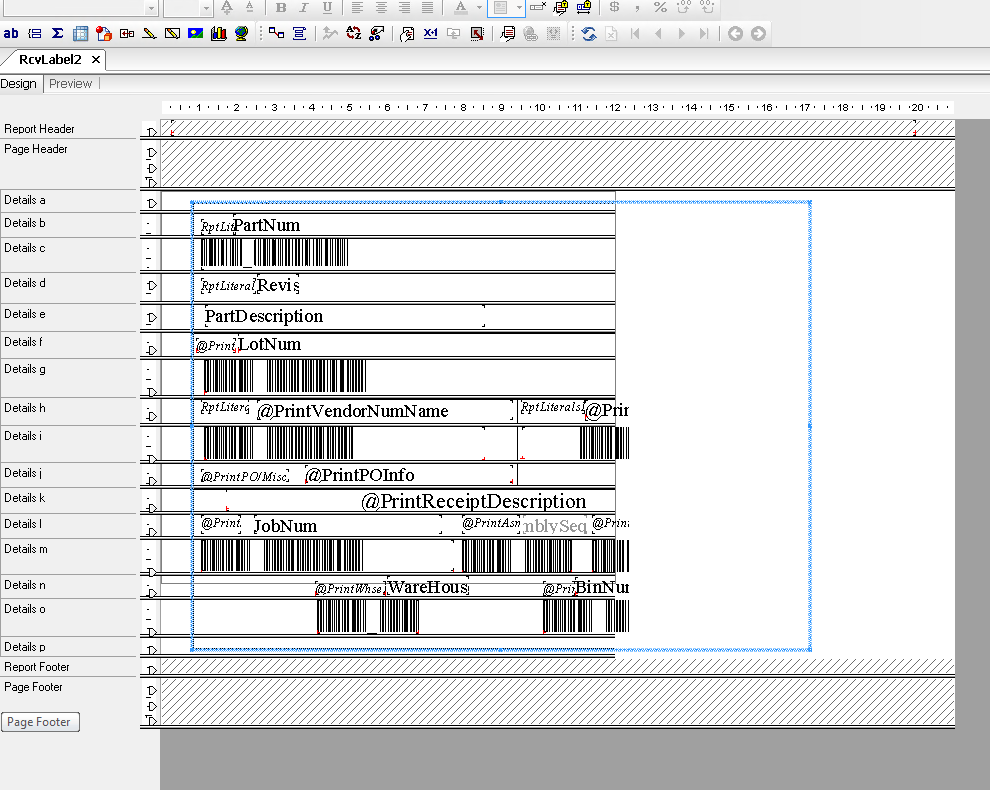Select the Insert Text Object tool
Screen dimensions: 990x790
[x=11, y=33]
